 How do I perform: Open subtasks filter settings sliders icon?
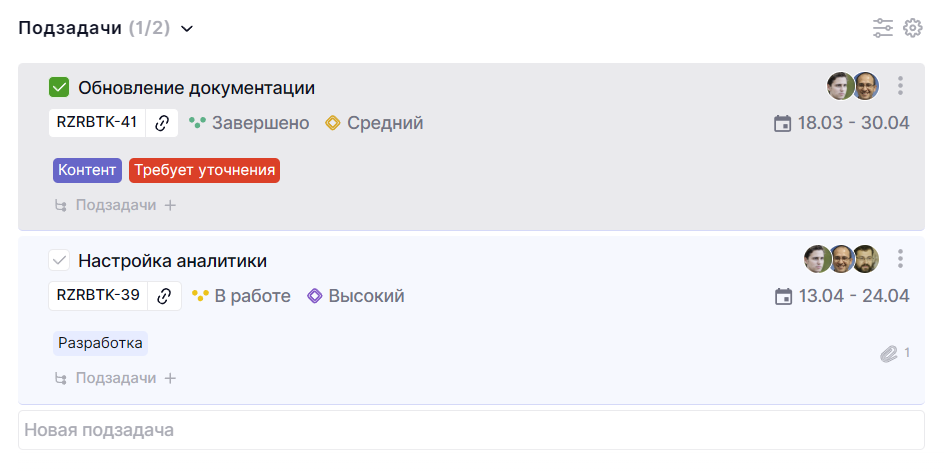tap(882, 28)
